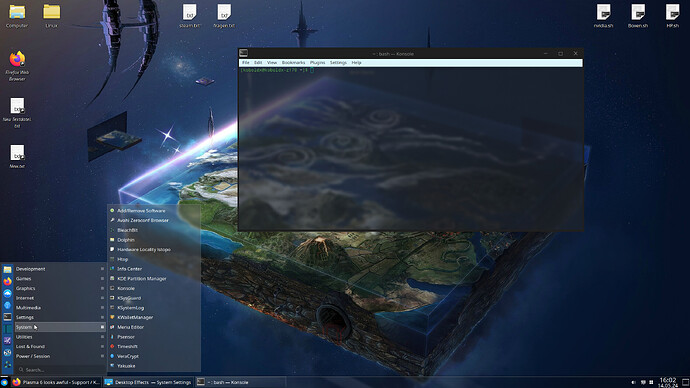690x388 pixels.
Task: Expand the Lost & Found category
Action: click(60, 346)
